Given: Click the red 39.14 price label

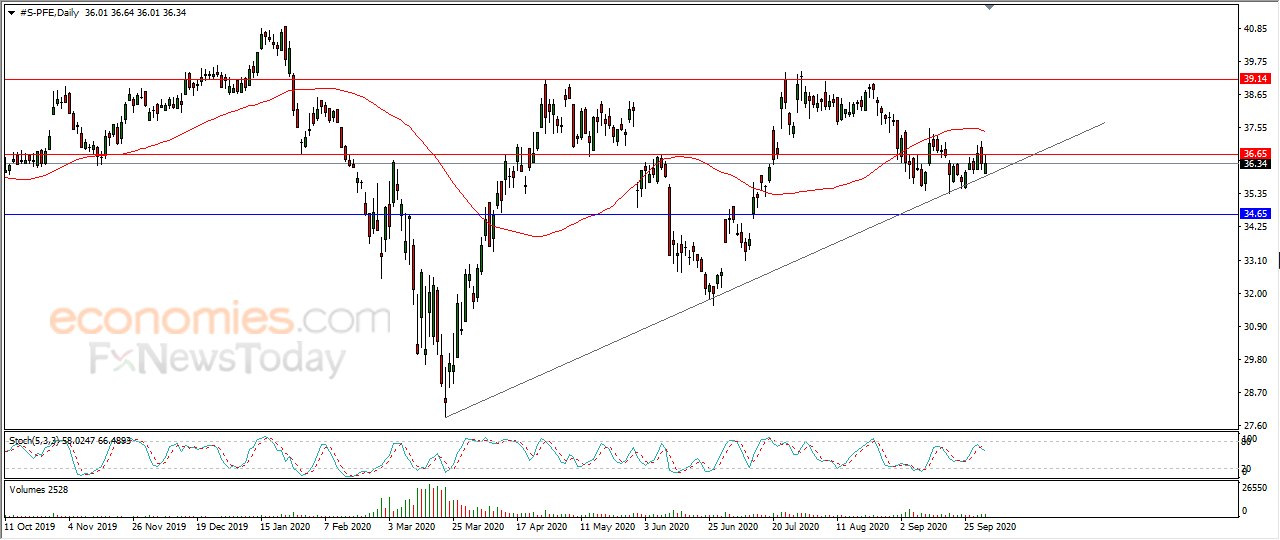Looking at the screenshot, I should [1255, 78].
